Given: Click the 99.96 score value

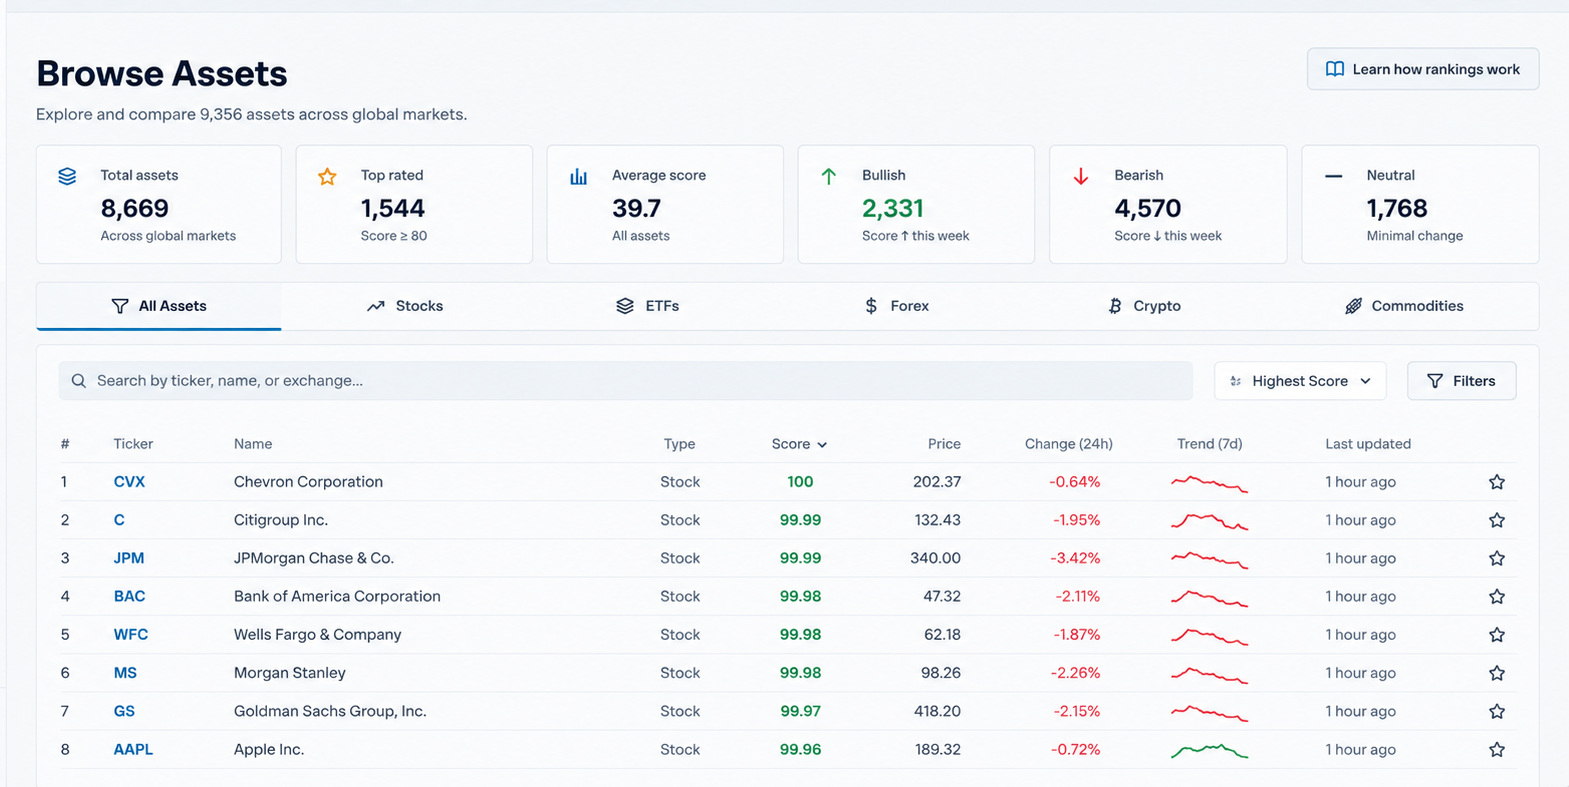Looking at the screenshot, I should click(800, 750).
